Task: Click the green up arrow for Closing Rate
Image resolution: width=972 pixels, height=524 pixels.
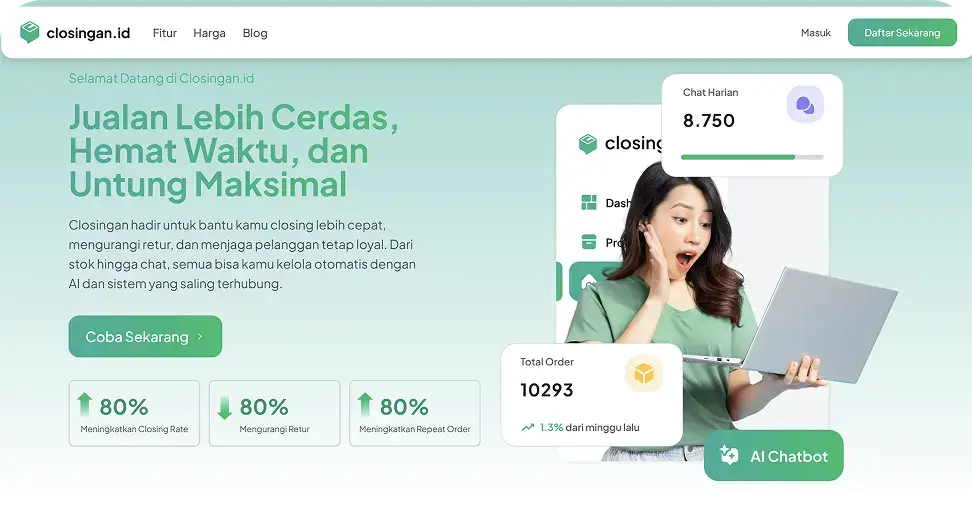Action: tap(84, 405)
